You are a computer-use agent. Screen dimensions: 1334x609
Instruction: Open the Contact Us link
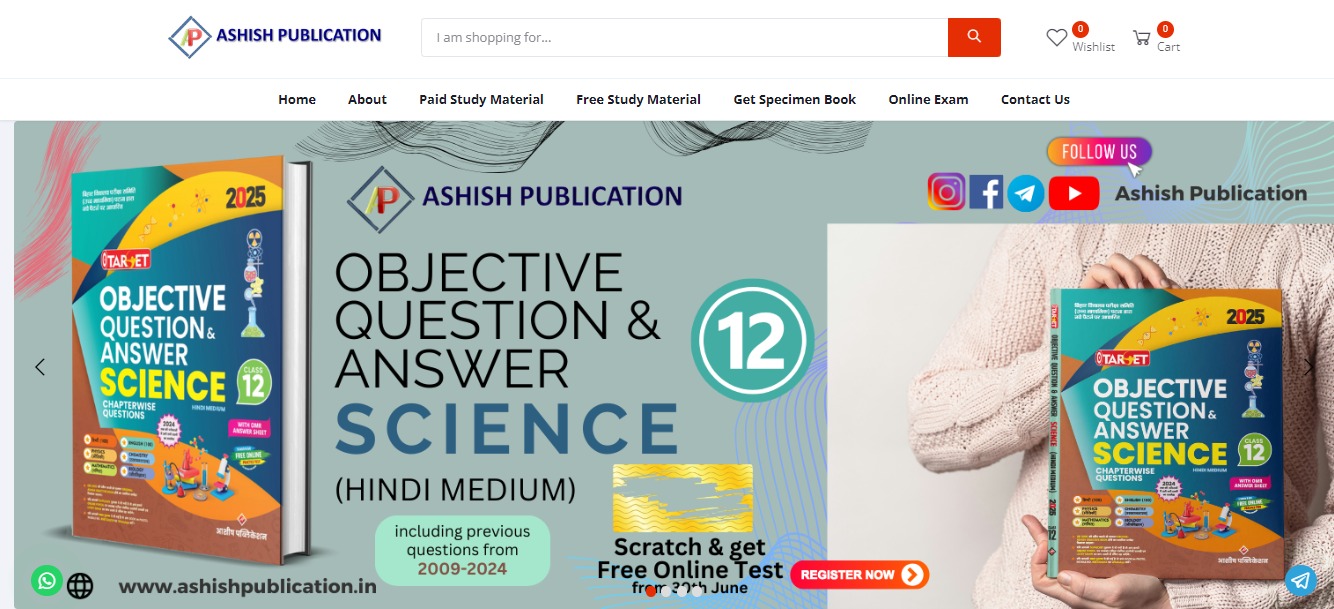1035,99
